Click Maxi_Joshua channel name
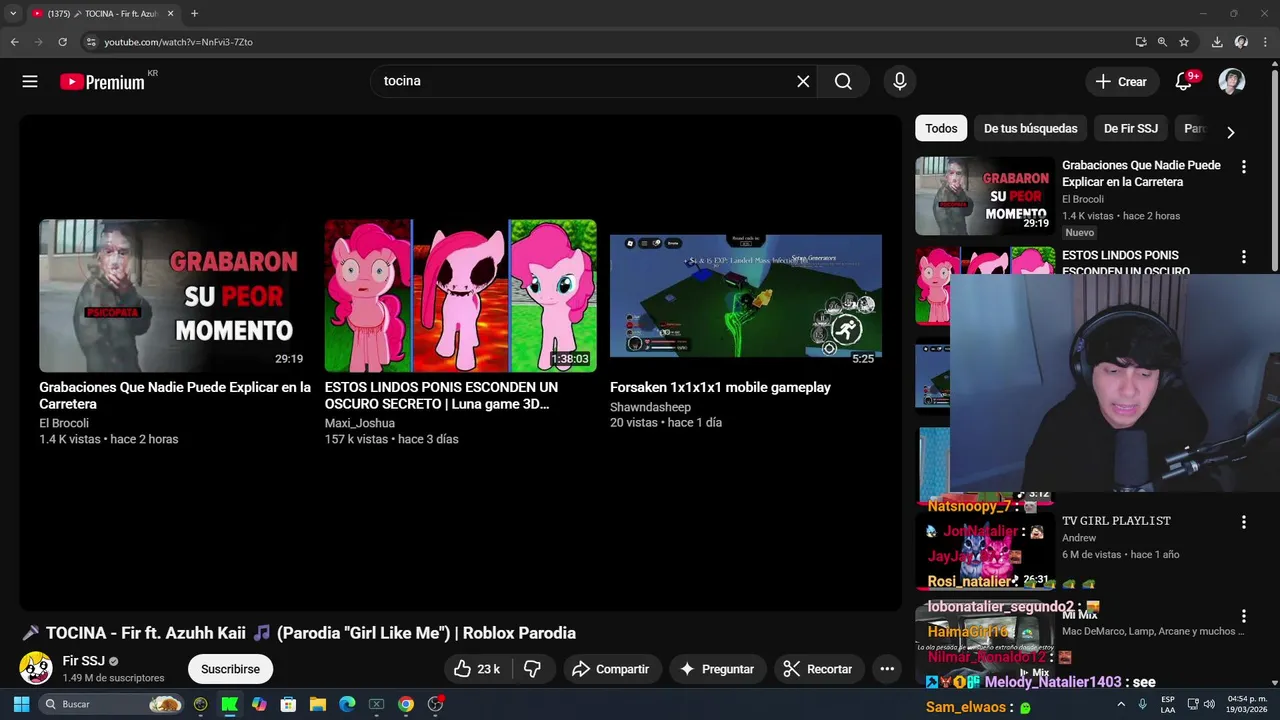 point(360,423)
